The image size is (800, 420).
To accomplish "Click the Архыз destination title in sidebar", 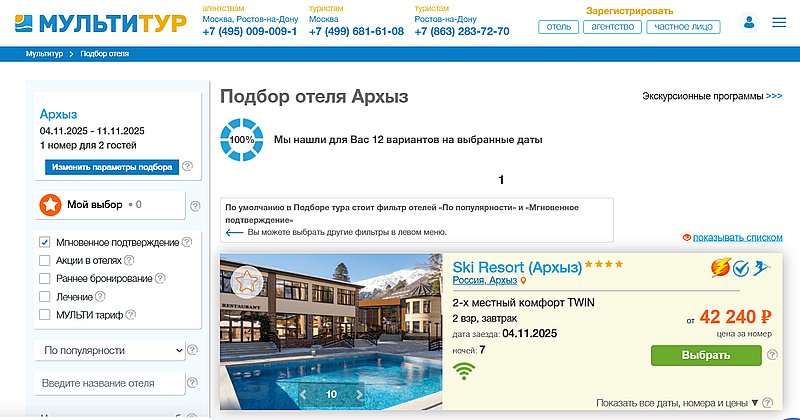I will [x=59, y=114].
